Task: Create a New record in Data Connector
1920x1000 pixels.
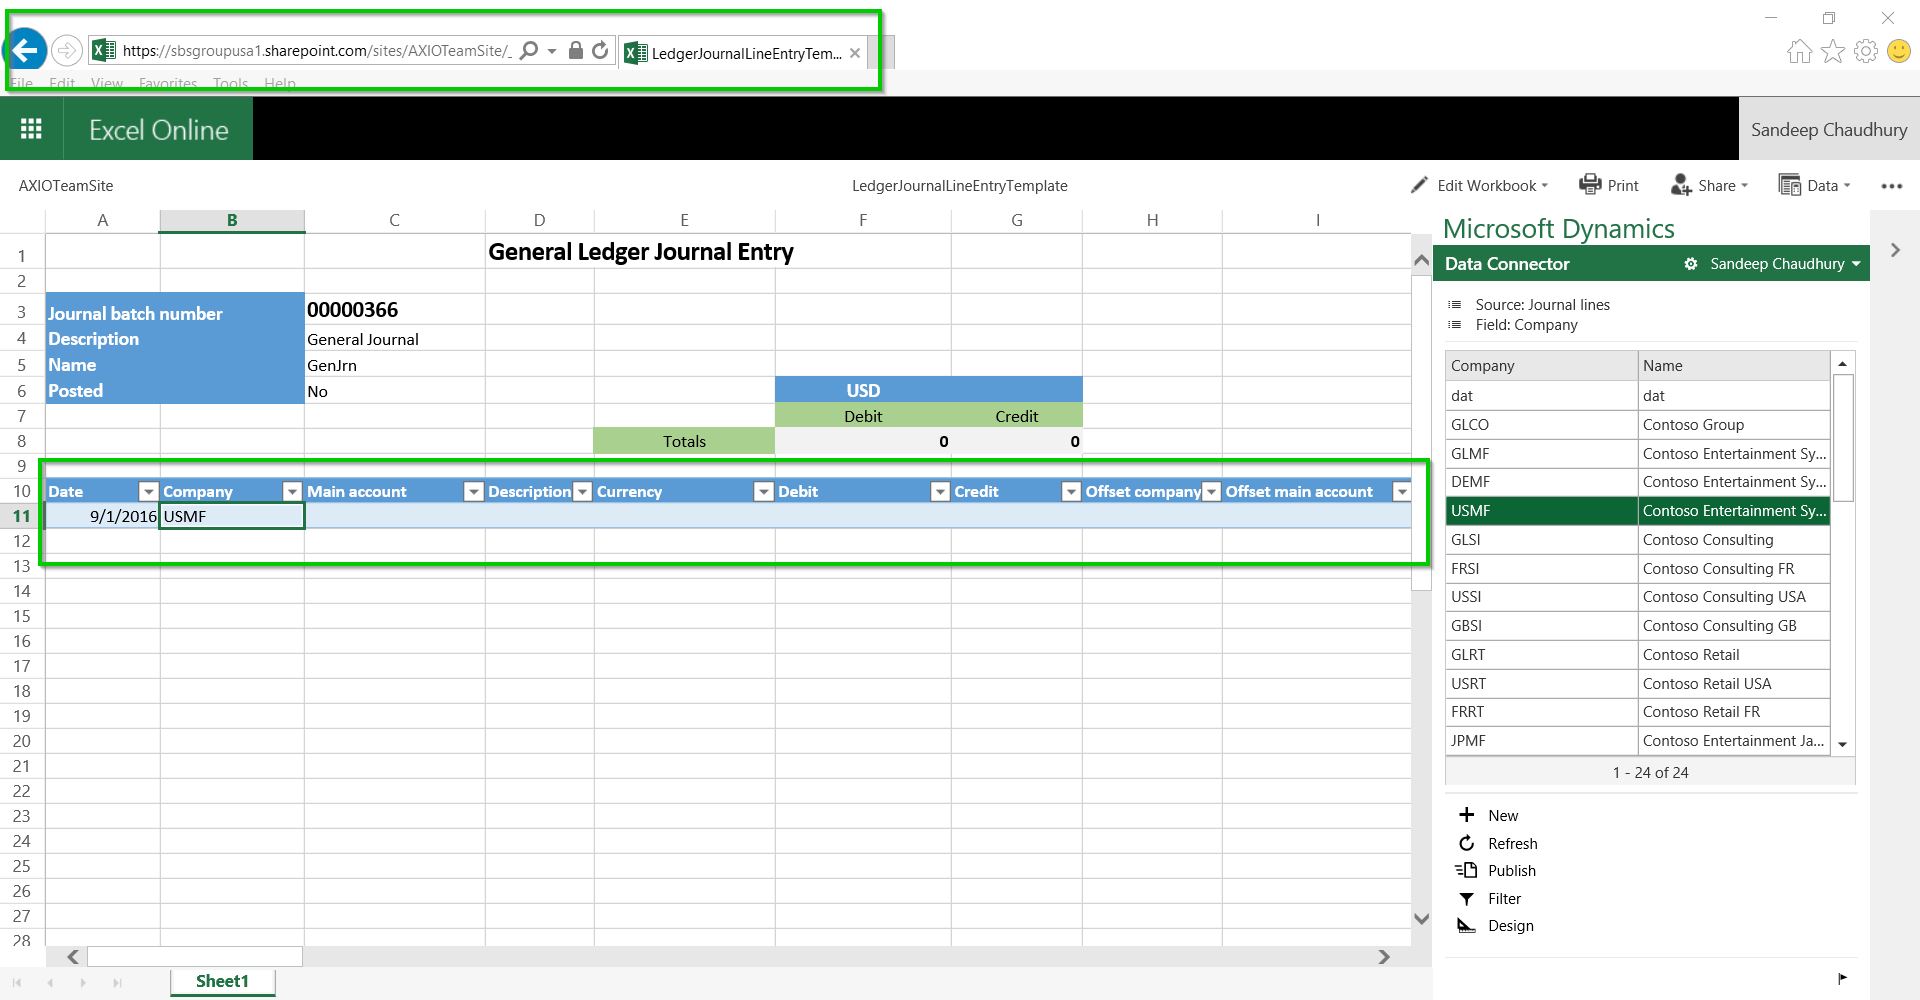Action: 1488,815
